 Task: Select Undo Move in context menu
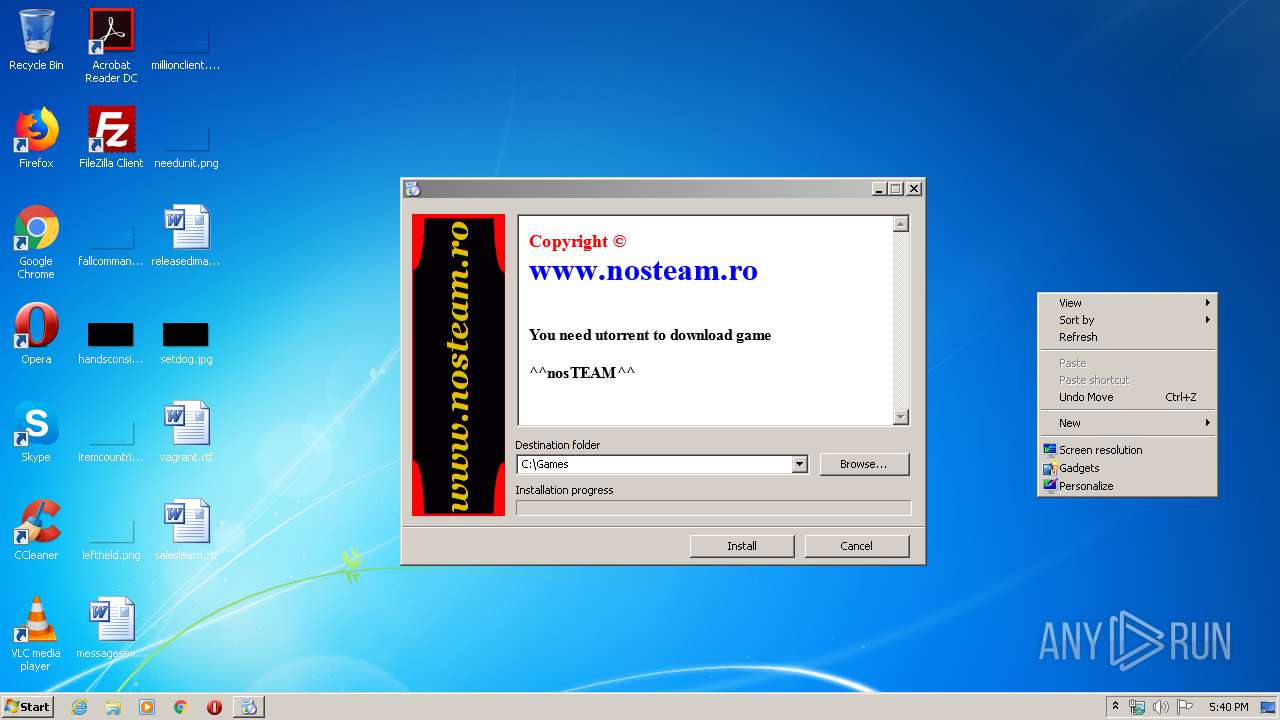(x=1127, y=397)
